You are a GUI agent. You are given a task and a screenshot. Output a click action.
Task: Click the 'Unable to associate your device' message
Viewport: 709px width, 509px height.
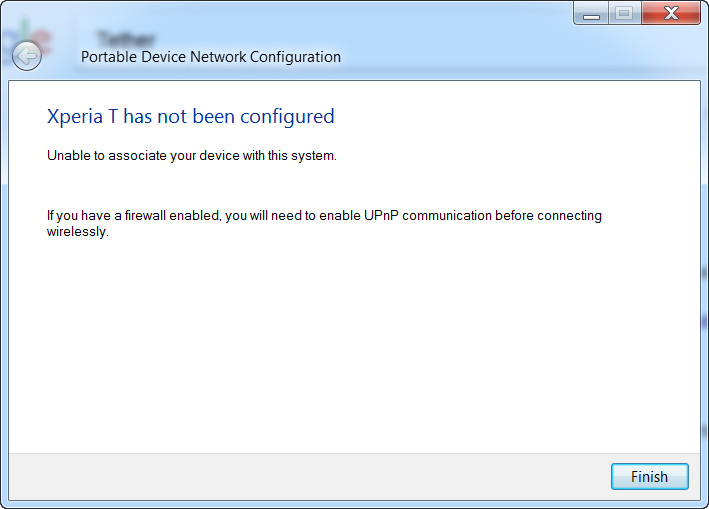pos(192,156)
